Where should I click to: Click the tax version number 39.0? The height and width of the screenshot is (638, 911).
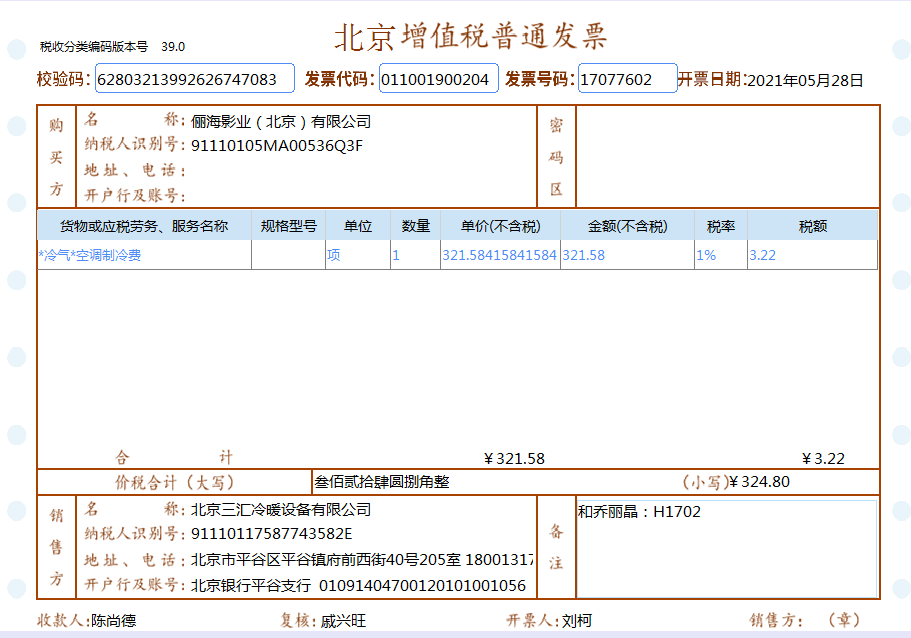click(x=173, y=46)
